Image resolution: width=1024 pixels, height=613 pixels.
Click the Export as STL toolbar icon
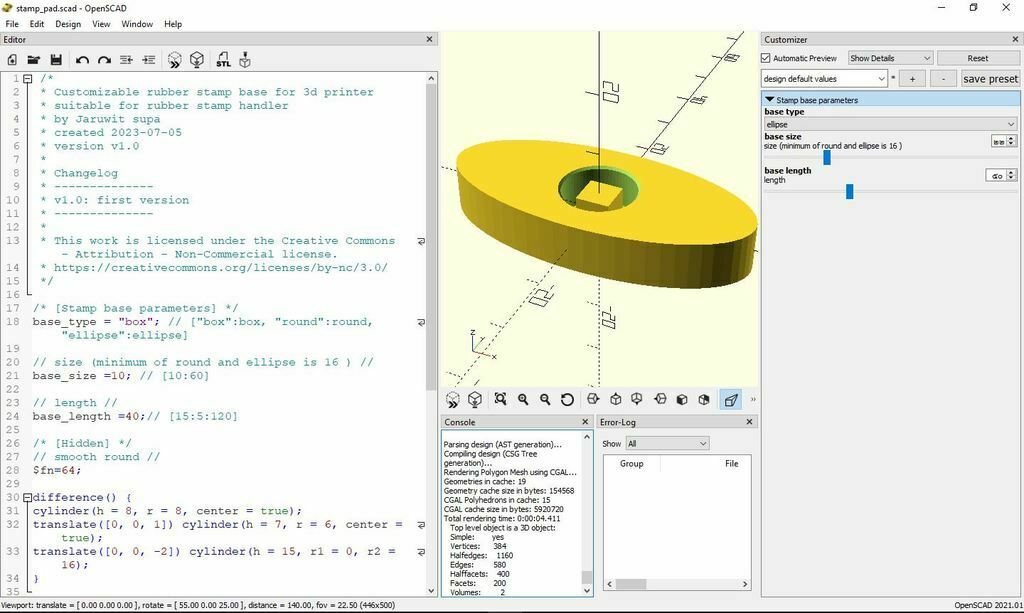222,60
